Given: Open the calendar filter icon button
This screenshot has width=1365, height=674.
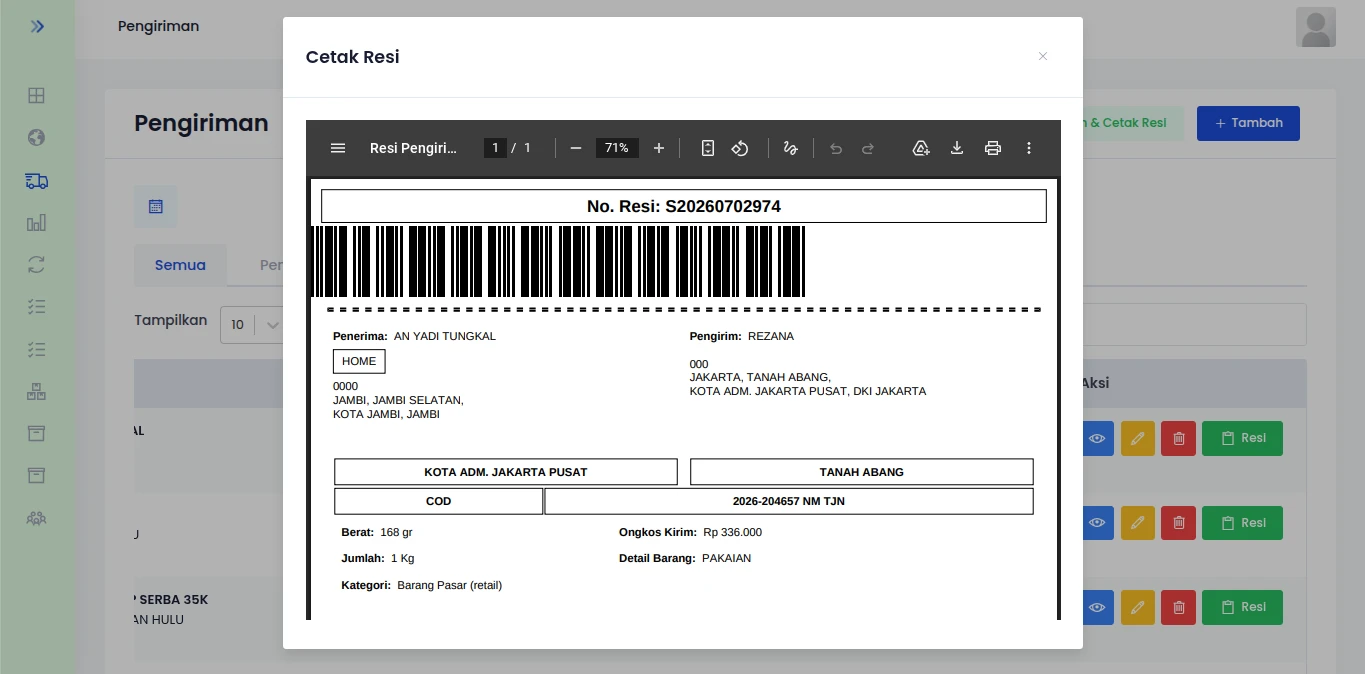Looking at the screenshot, I should (156, 206).
